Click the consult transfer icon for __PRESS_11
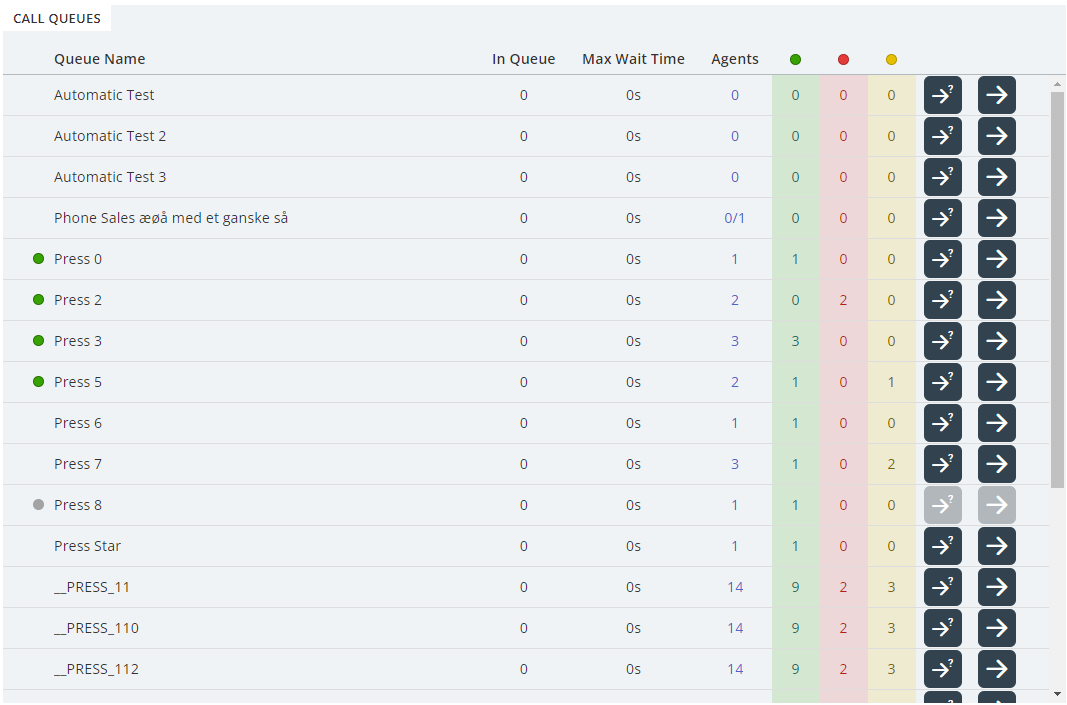This screenshot has height=705, width=1067. 942,587
